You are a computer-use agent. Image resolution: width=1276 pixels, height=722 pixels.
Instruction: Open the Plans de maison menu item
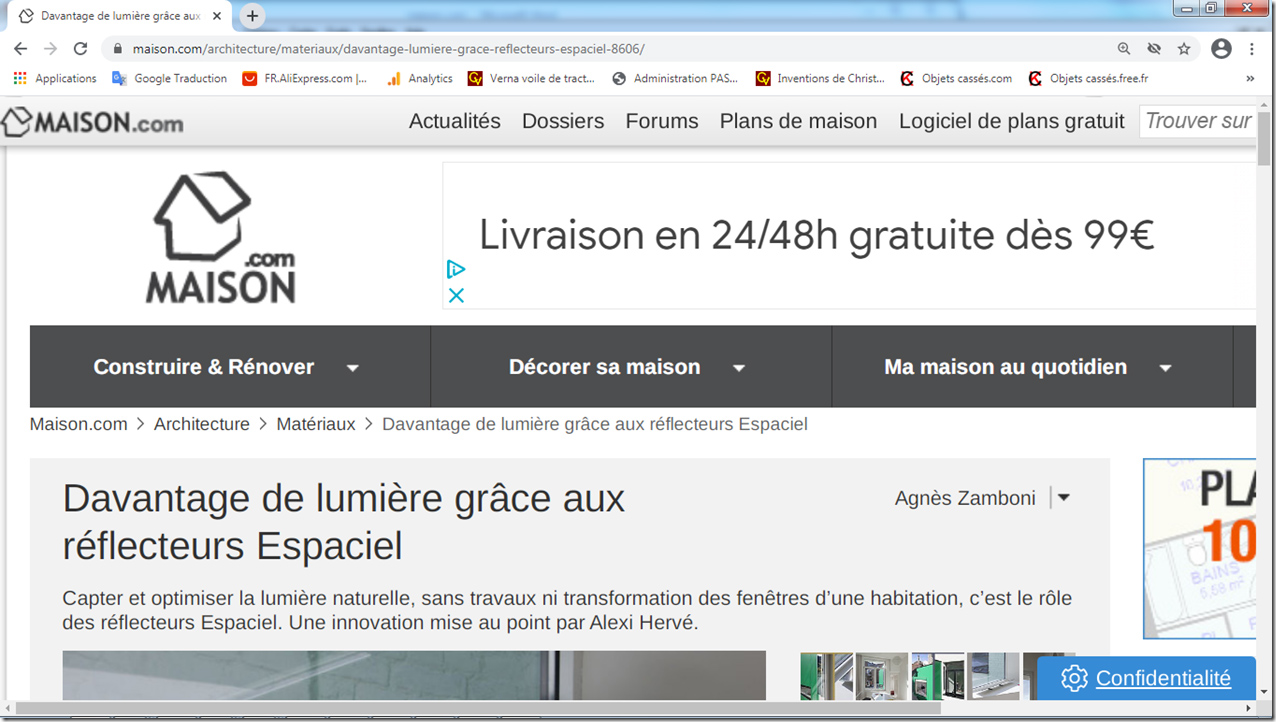[798, 121]
